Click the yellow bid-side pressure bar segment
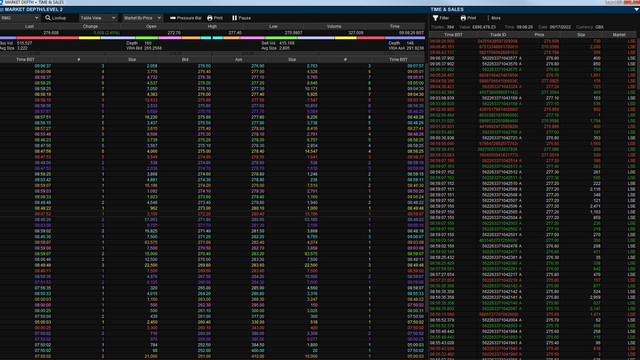 pos(89,38)
